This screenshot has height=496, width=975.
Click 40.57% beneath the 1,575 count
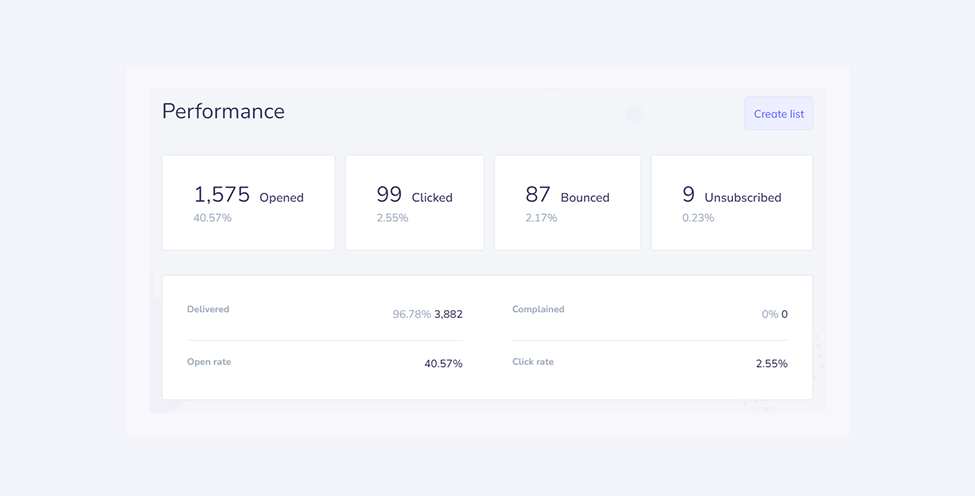click(212, 218)
